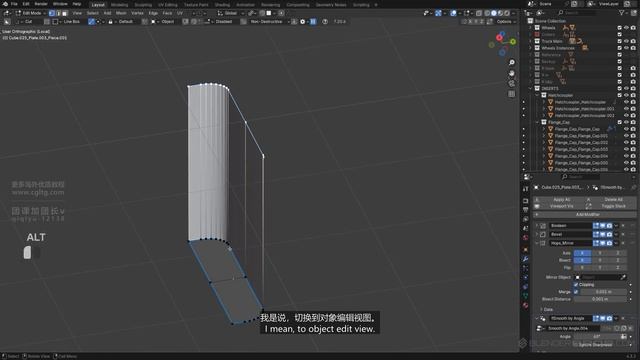Expand the Wheels collection in outliner
This screenshot has width=640, height=360.
coord(531,28)
